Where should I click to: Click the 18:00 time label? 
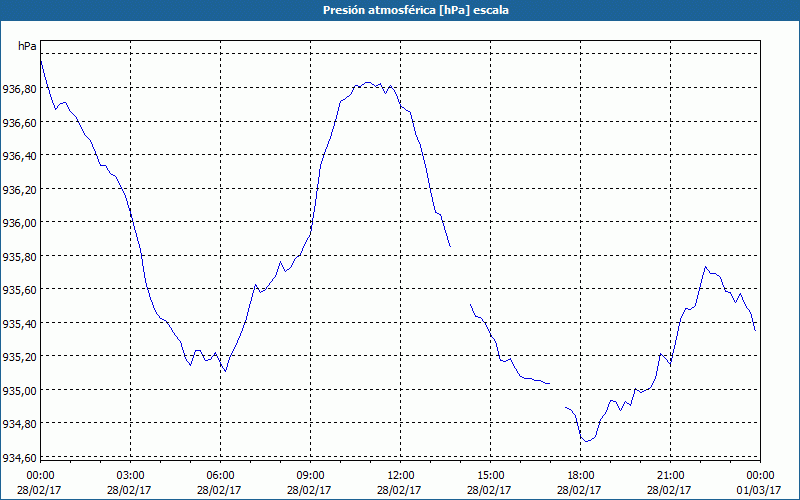coord(580,476)
